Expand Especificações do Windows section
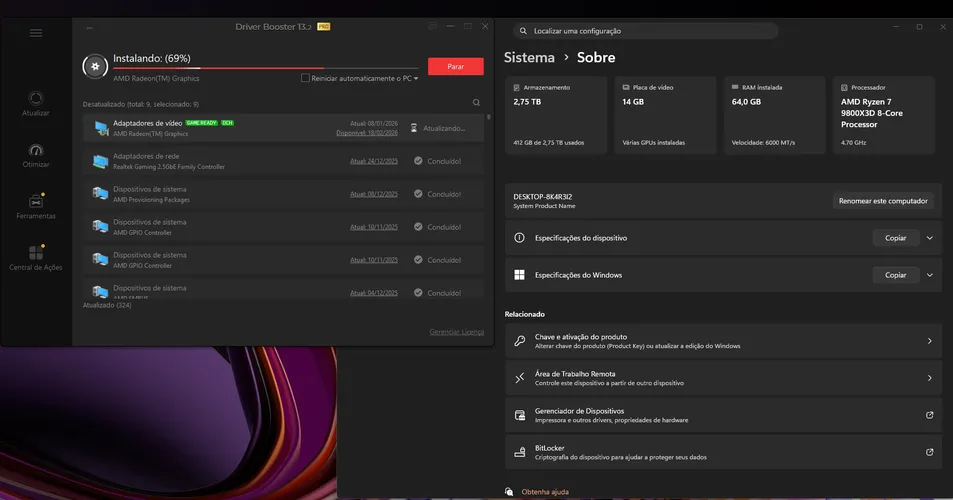This screenshot has width=953, height=500. coord(929,275)
